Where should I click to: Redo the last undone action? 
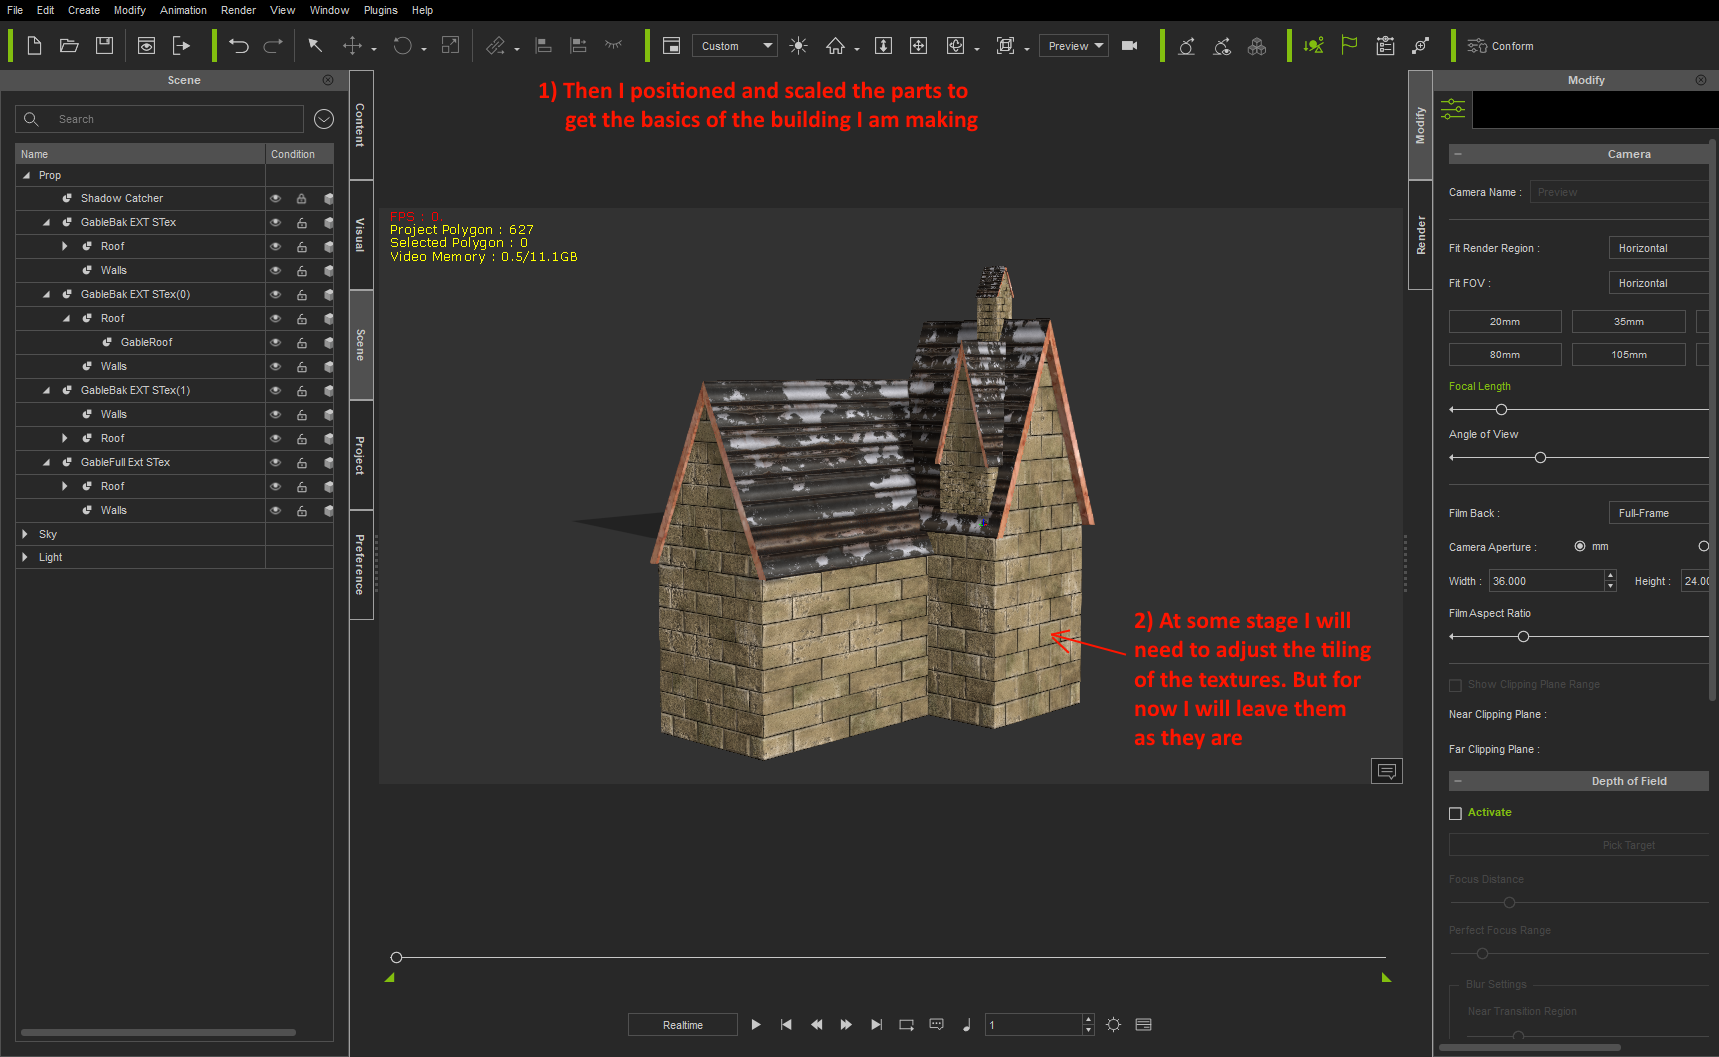pos(273,46)
